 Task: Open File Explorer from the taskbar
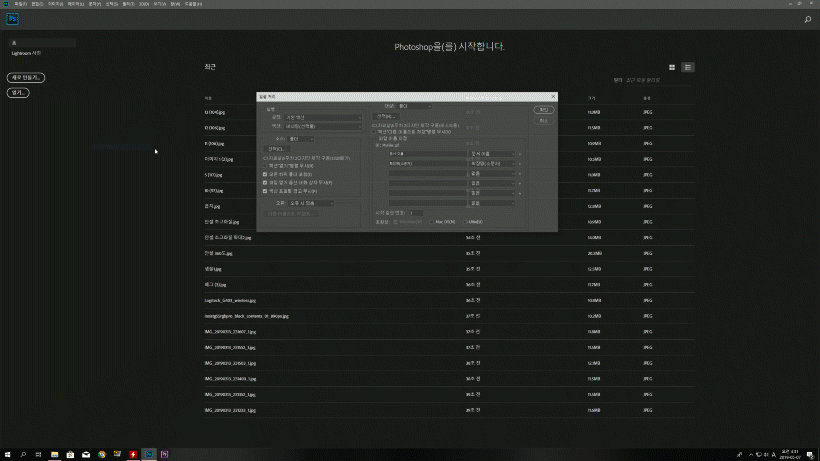54,454
